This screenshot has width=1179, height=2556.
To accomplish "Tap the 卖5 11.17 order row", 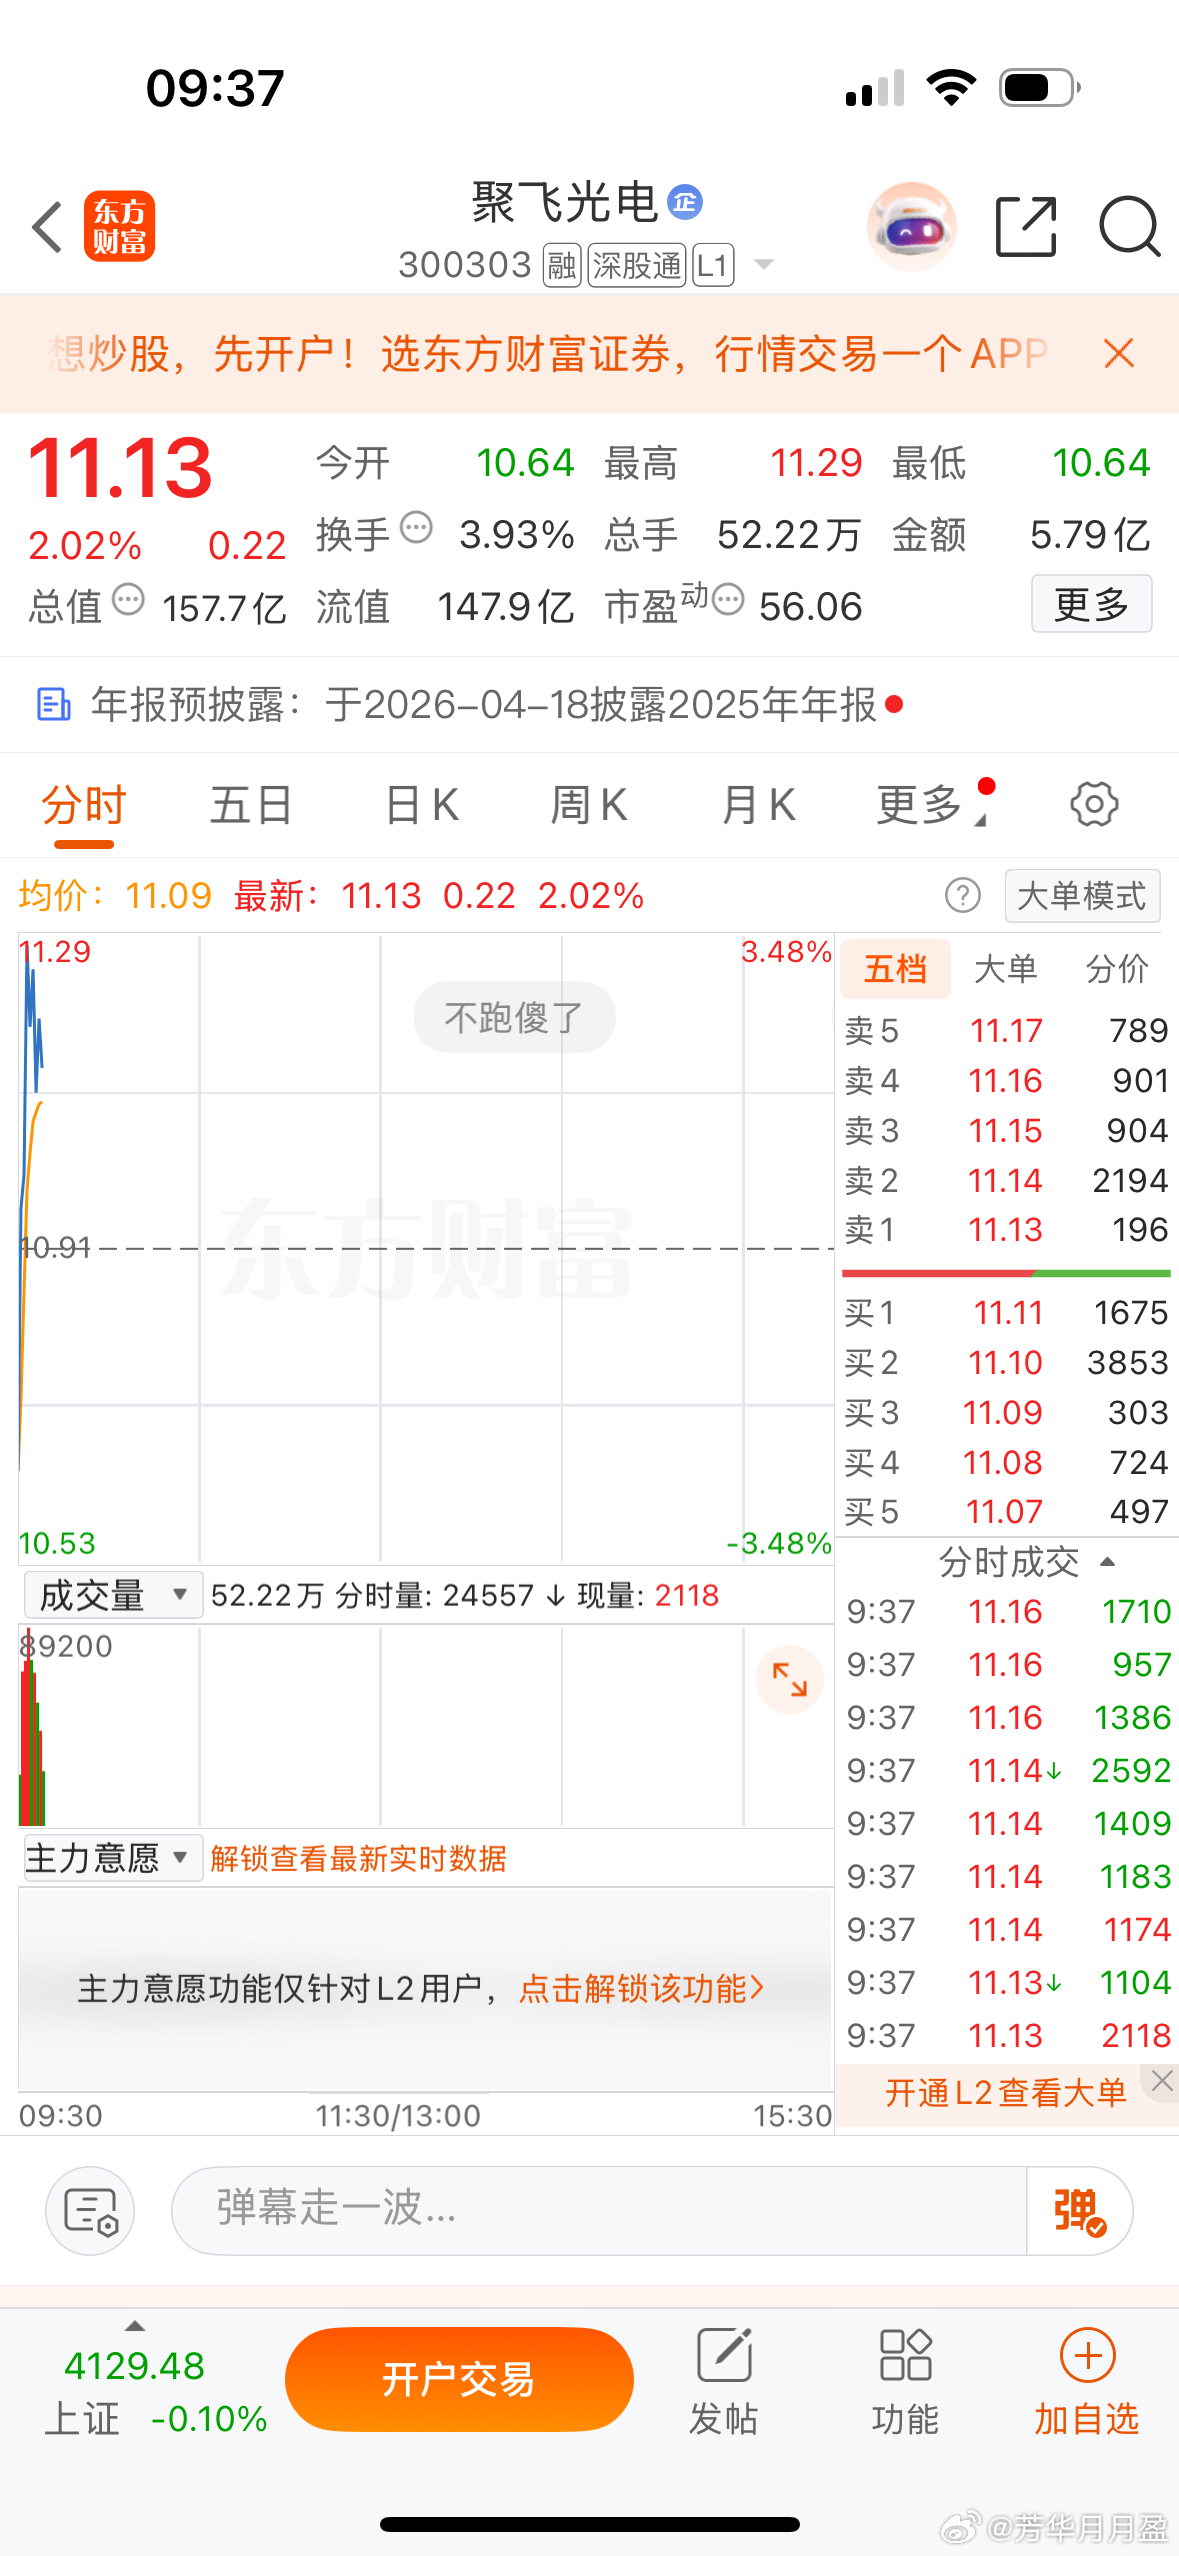I will pos(1006,1030).
